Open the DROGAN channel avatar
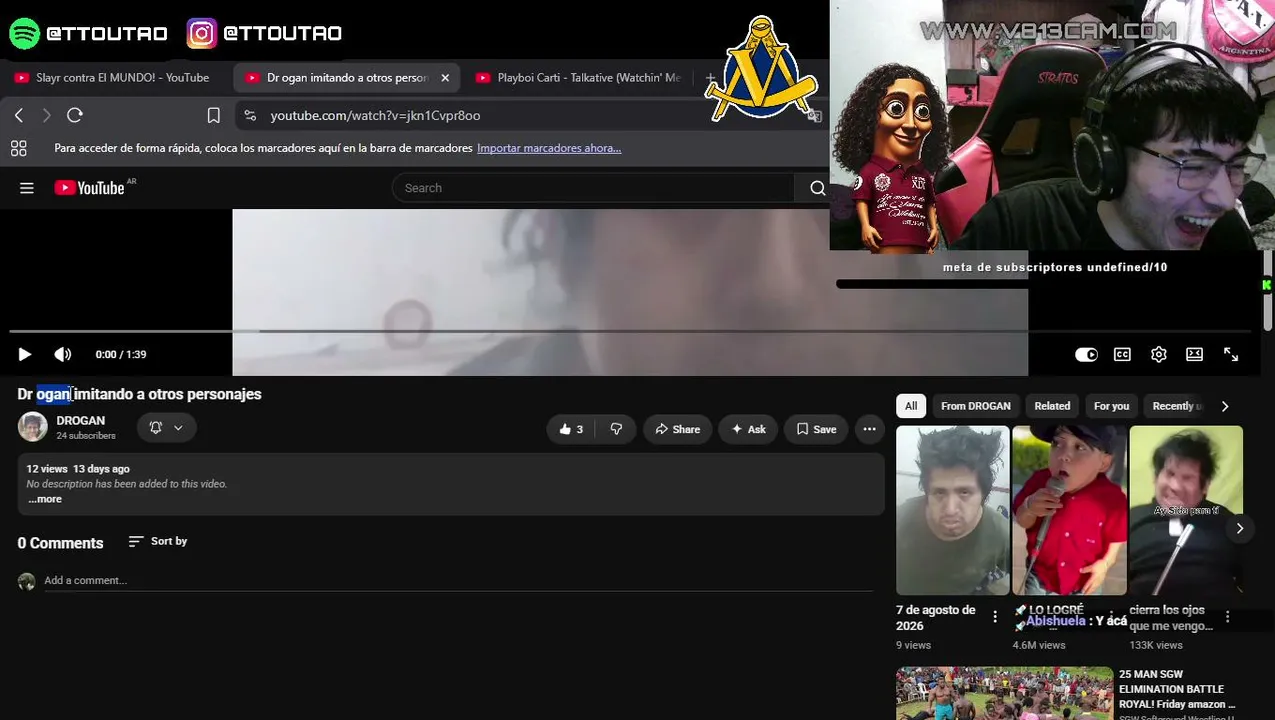The image size is (1275, 720). 32,427
